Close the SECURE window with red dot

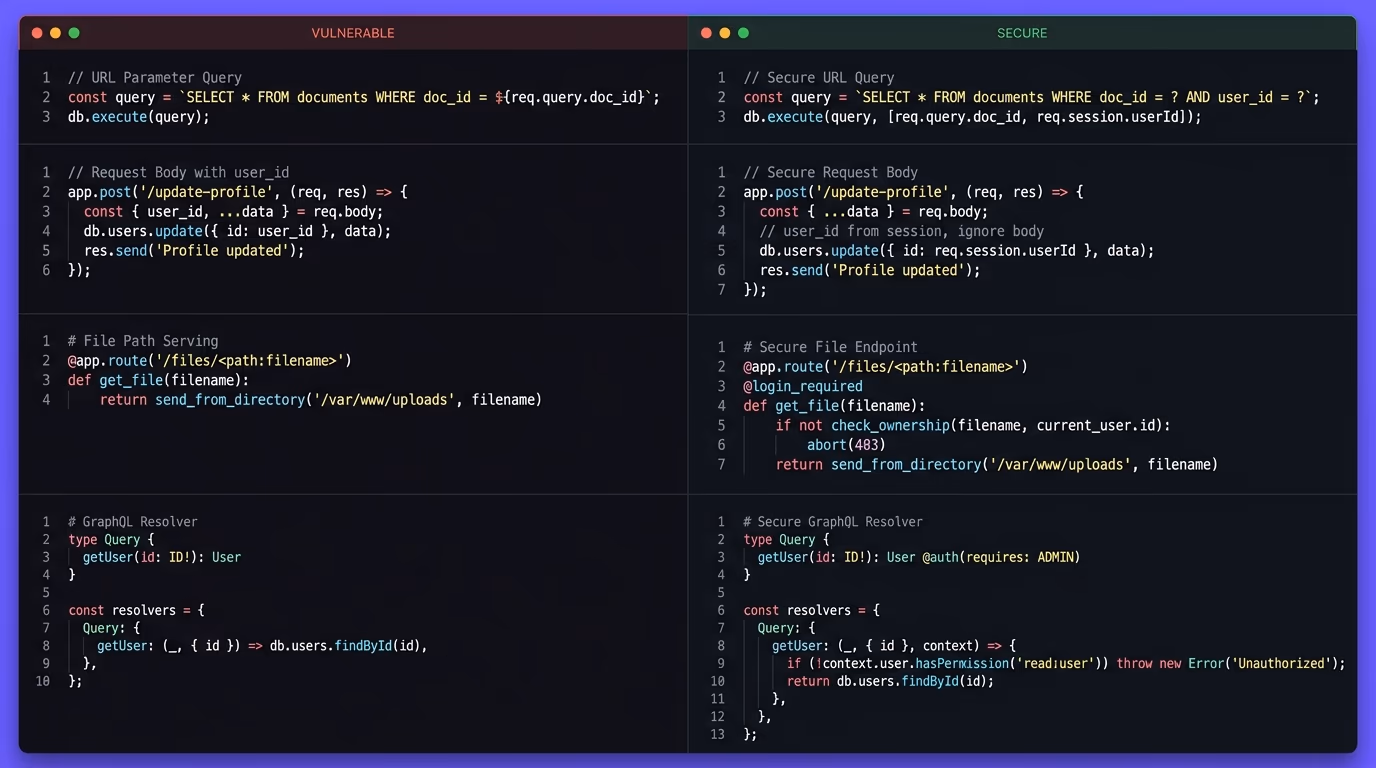pyautogui.click(x=706, y=33)
